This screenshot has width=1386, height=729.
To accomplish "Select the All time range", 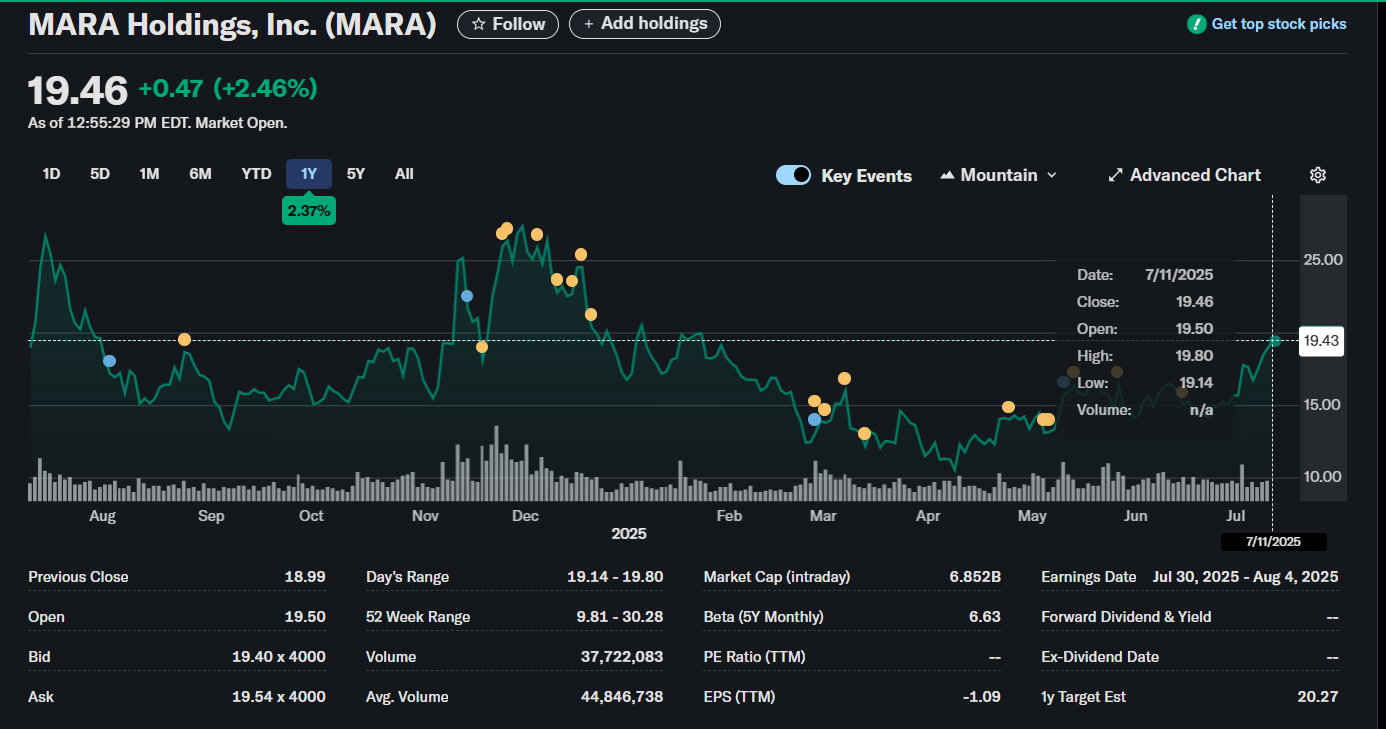I will (x=404, y=174).
